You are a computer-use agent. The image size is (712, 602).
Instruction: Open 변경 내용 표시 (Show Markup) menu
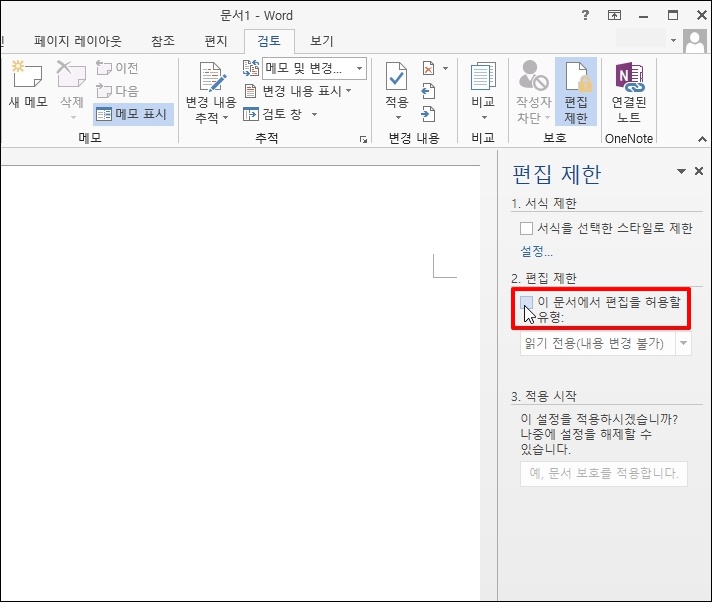click(x=298, y=91)
